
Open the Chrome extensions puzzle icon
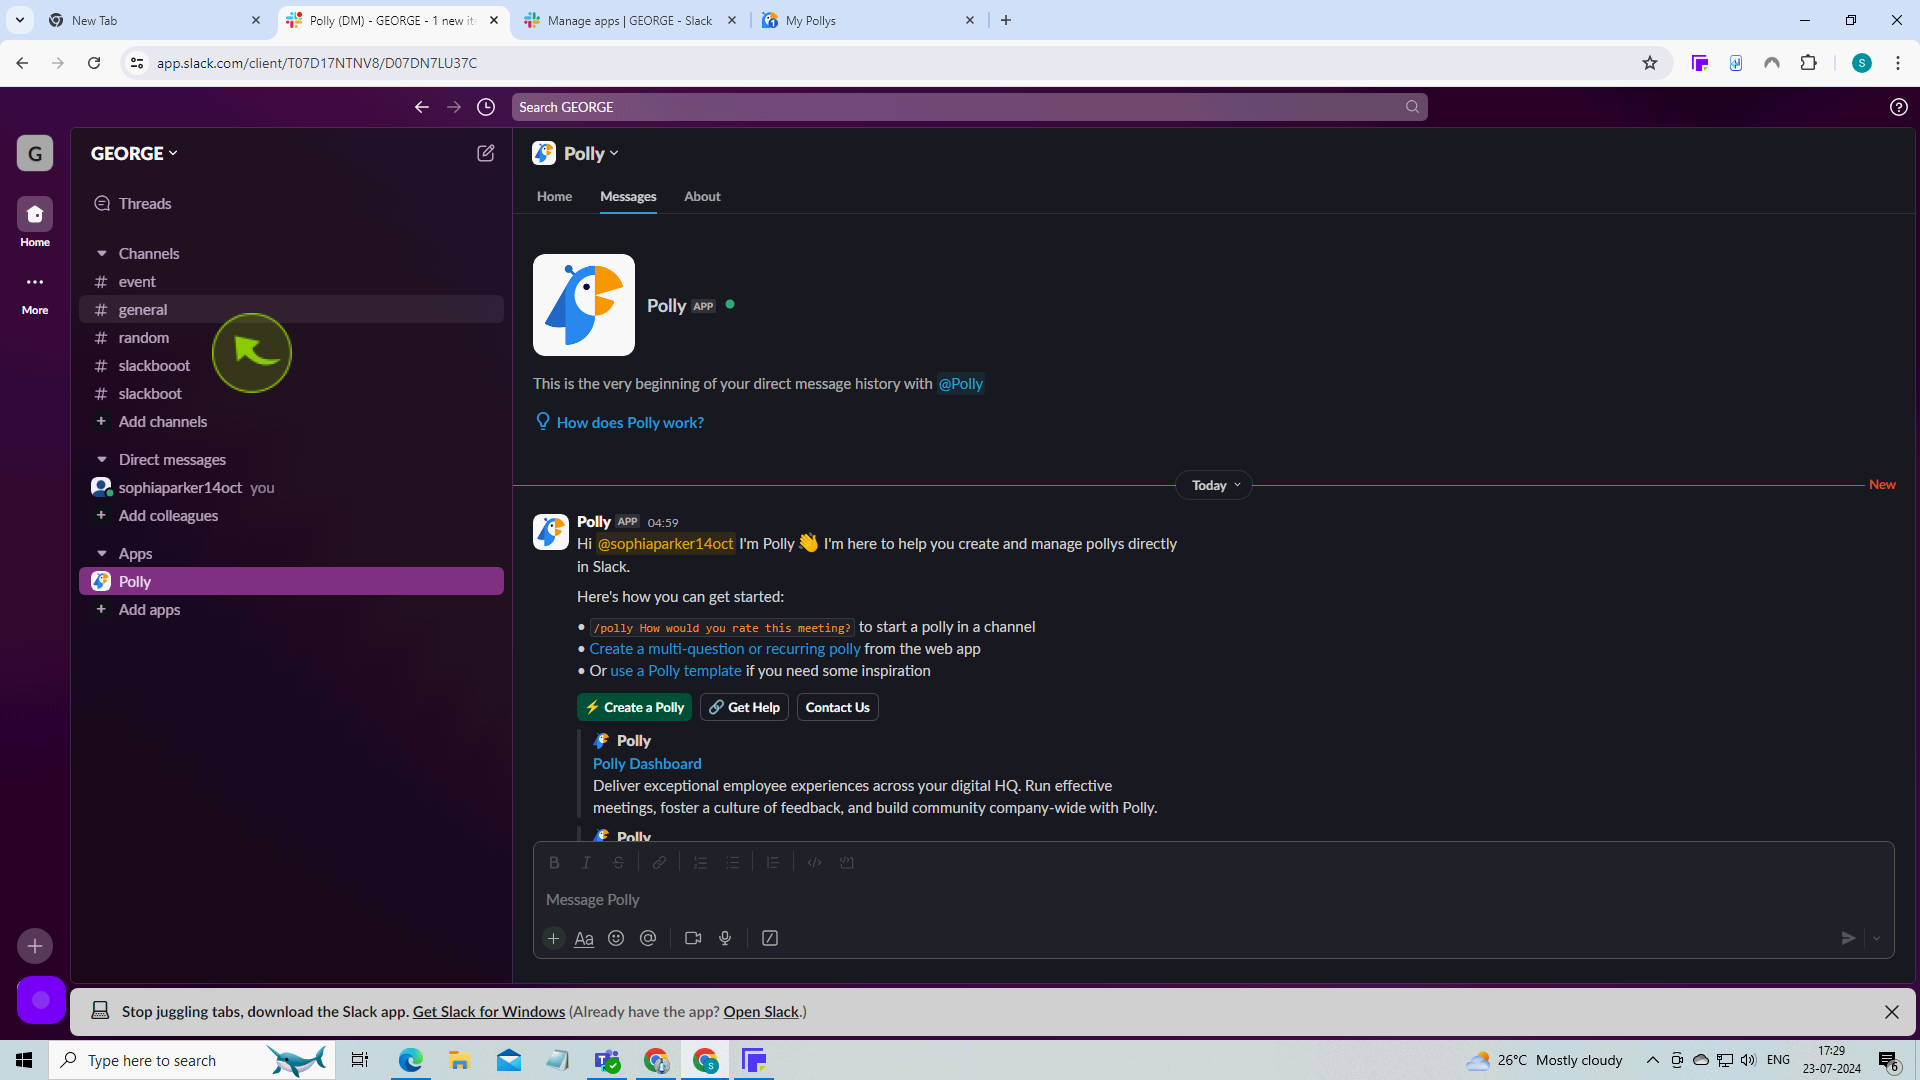(1808, 63)
